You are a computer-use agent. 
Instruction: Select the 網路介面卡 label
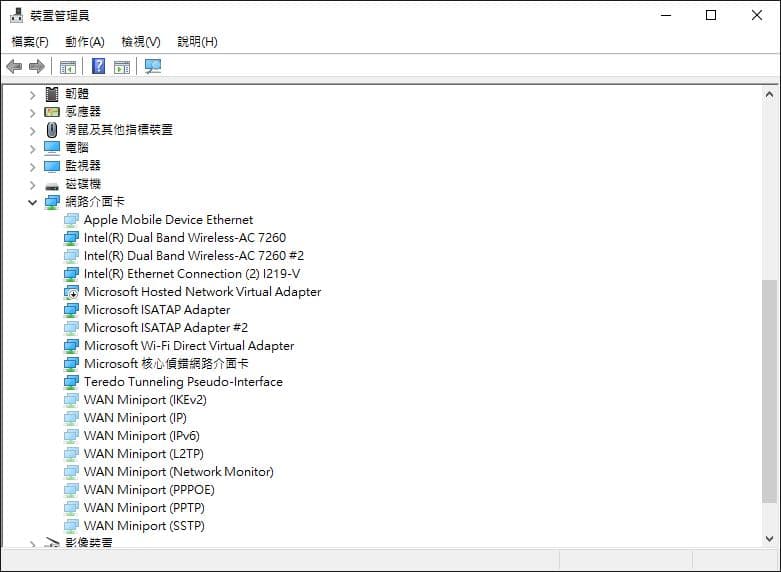coord(95,202)
